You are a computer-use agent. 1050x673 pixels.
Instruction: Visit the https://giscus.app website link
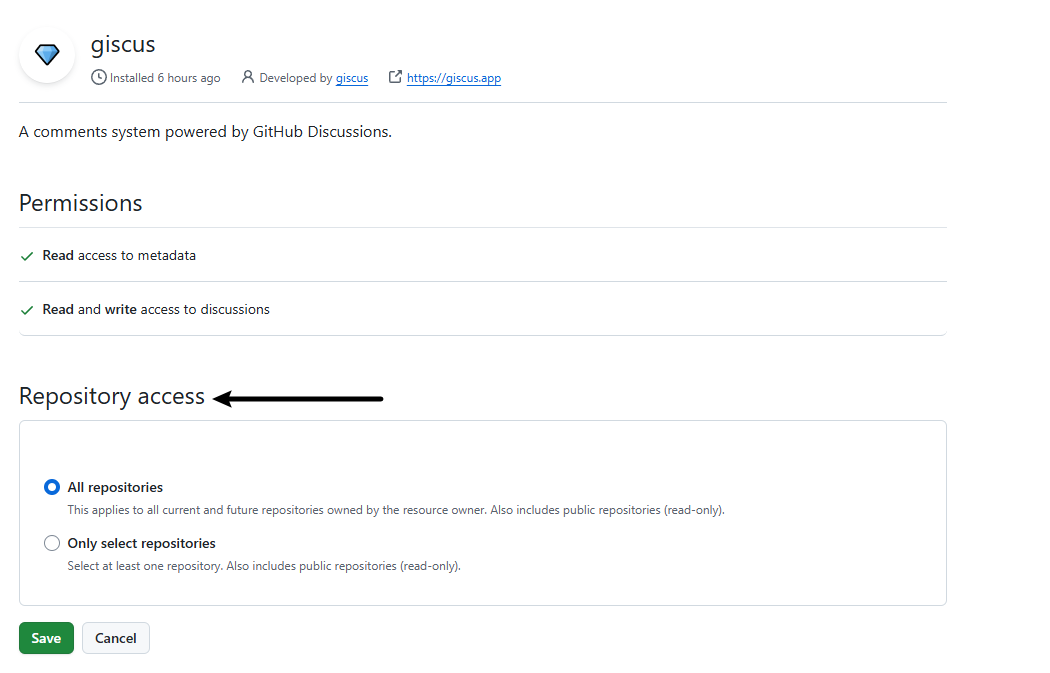(x=453, y=78)
